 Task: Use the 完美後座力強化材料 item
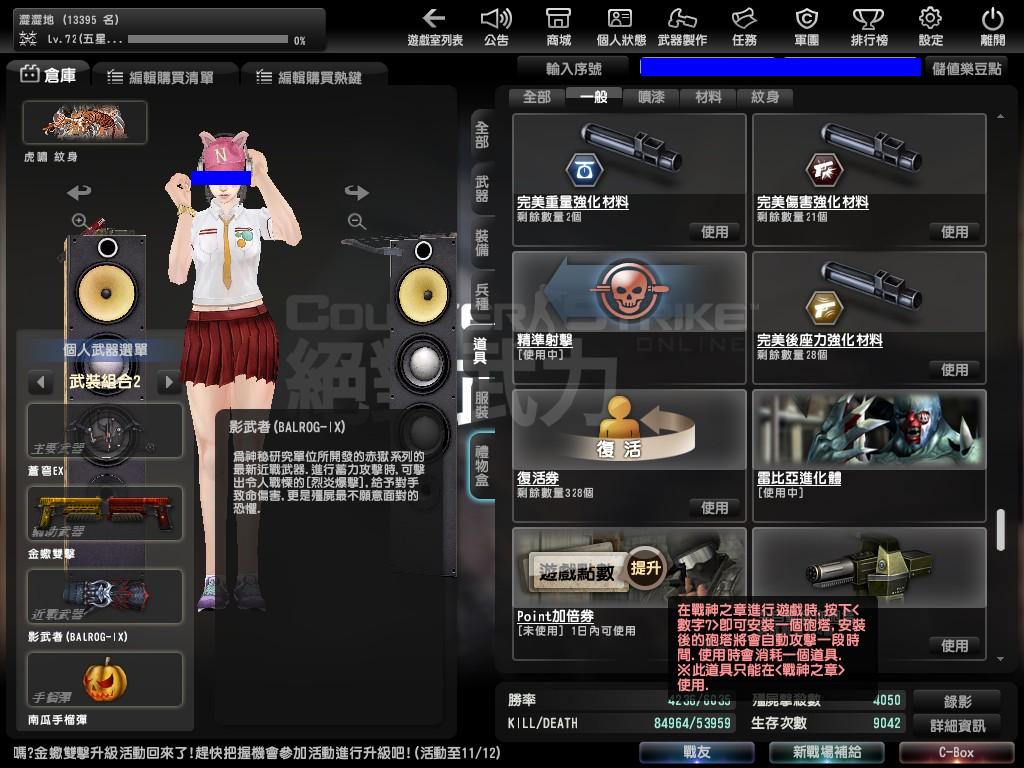[954, 370]
